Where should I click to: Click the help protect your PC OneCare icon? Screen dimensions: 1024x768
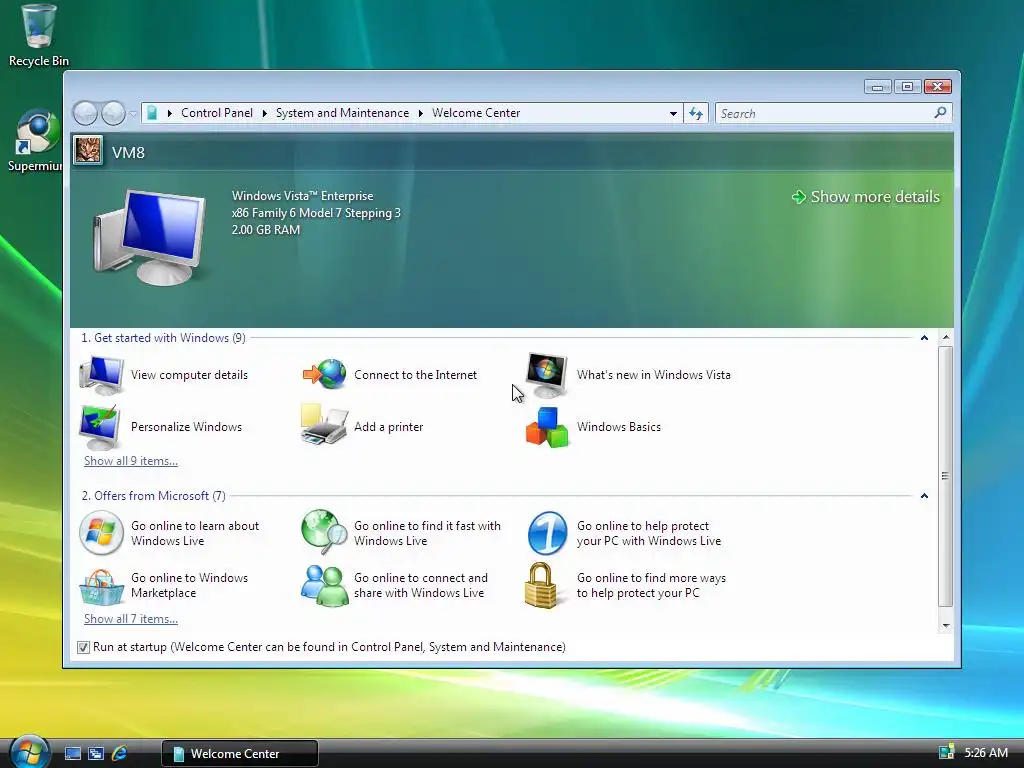[x=547, y=533]
